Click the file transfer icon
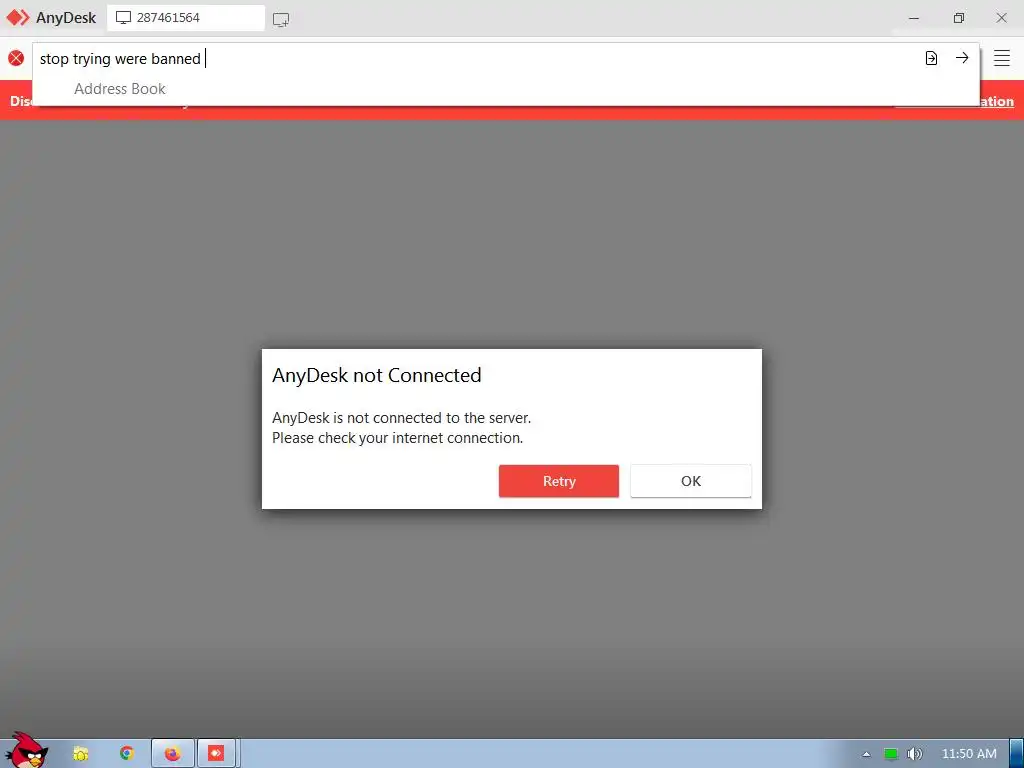This screenshot has width=1024, height=768. click(931, 58)
